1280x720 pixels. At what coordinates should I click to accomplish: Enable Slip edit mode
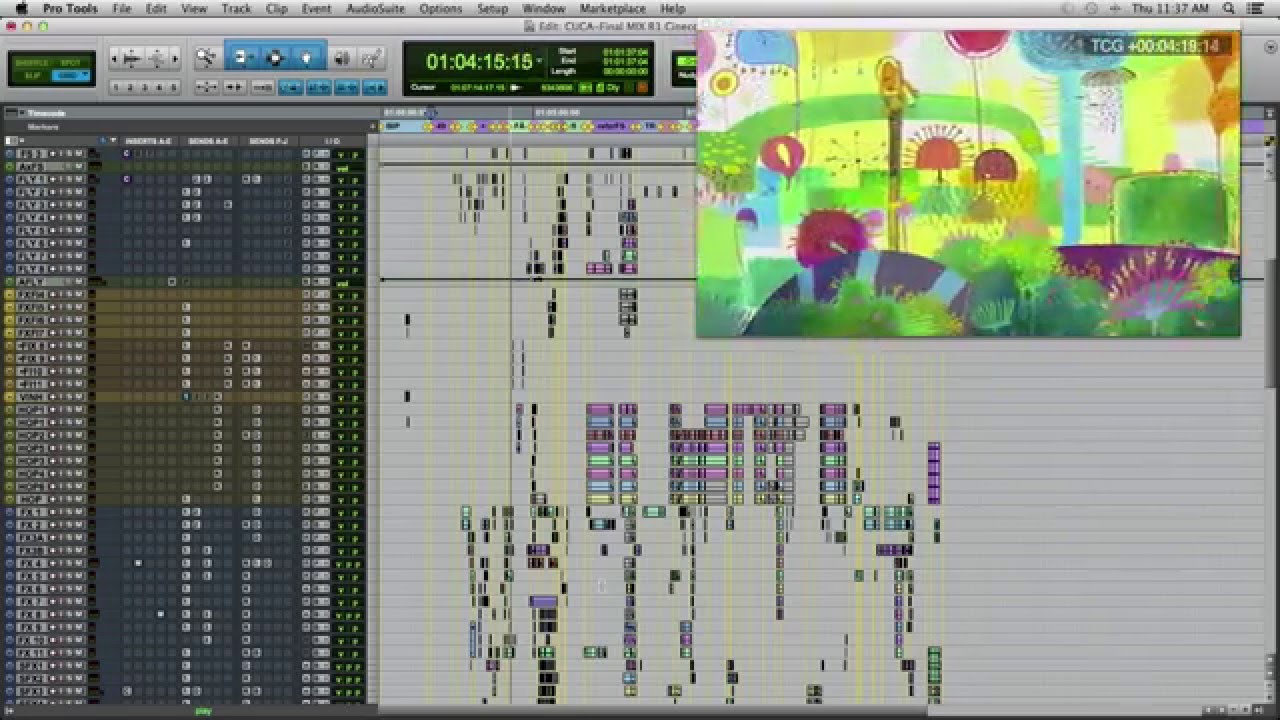[x=31, y=75]
